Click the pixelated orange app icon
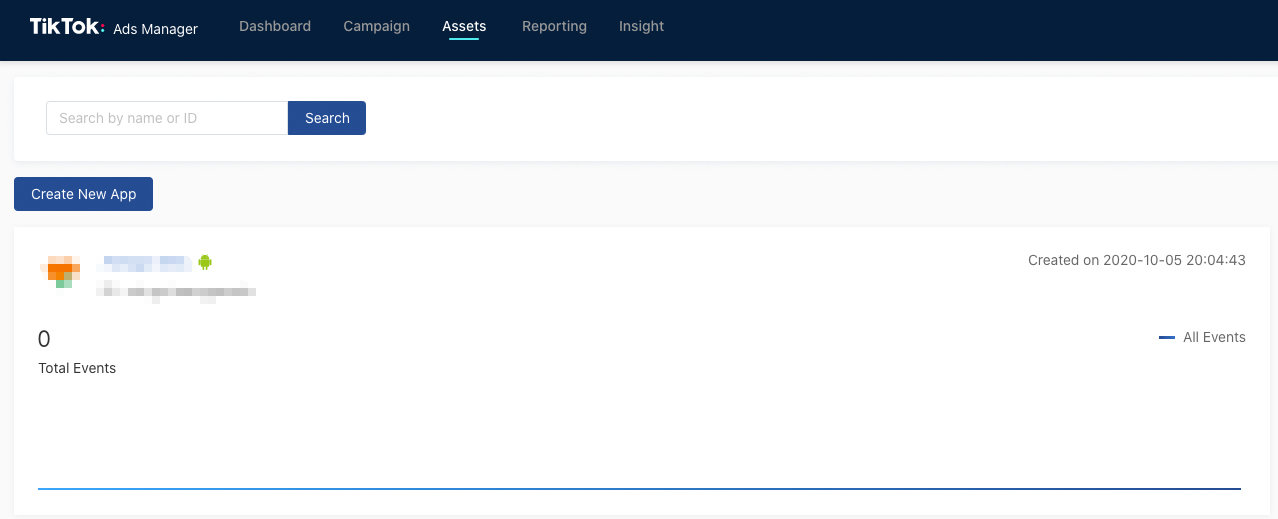Screen dimensions: 1278x519 click(63, 271)
